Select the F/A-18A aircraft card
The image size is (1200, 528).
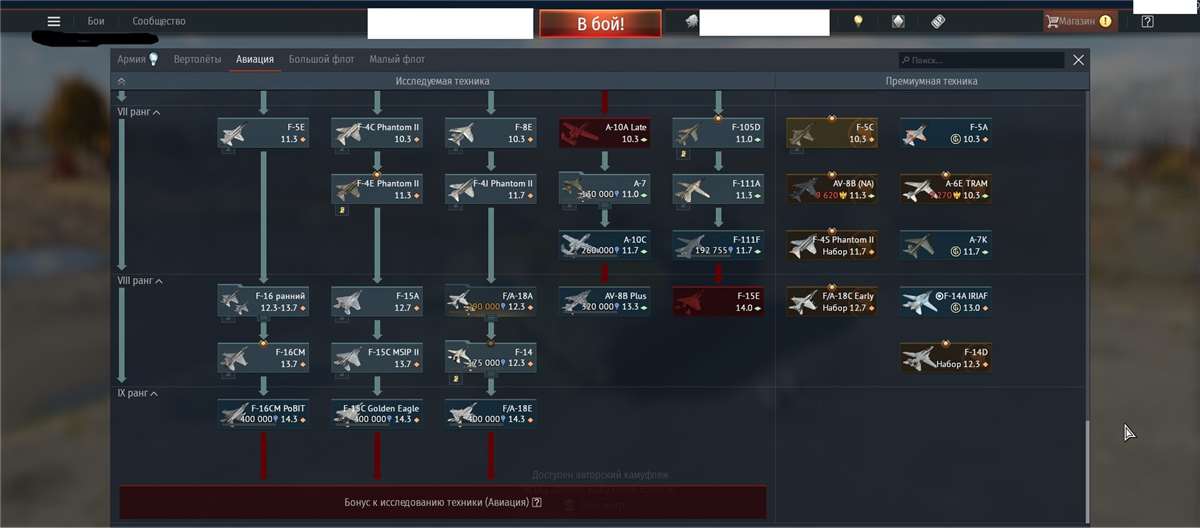pos(490,301)
